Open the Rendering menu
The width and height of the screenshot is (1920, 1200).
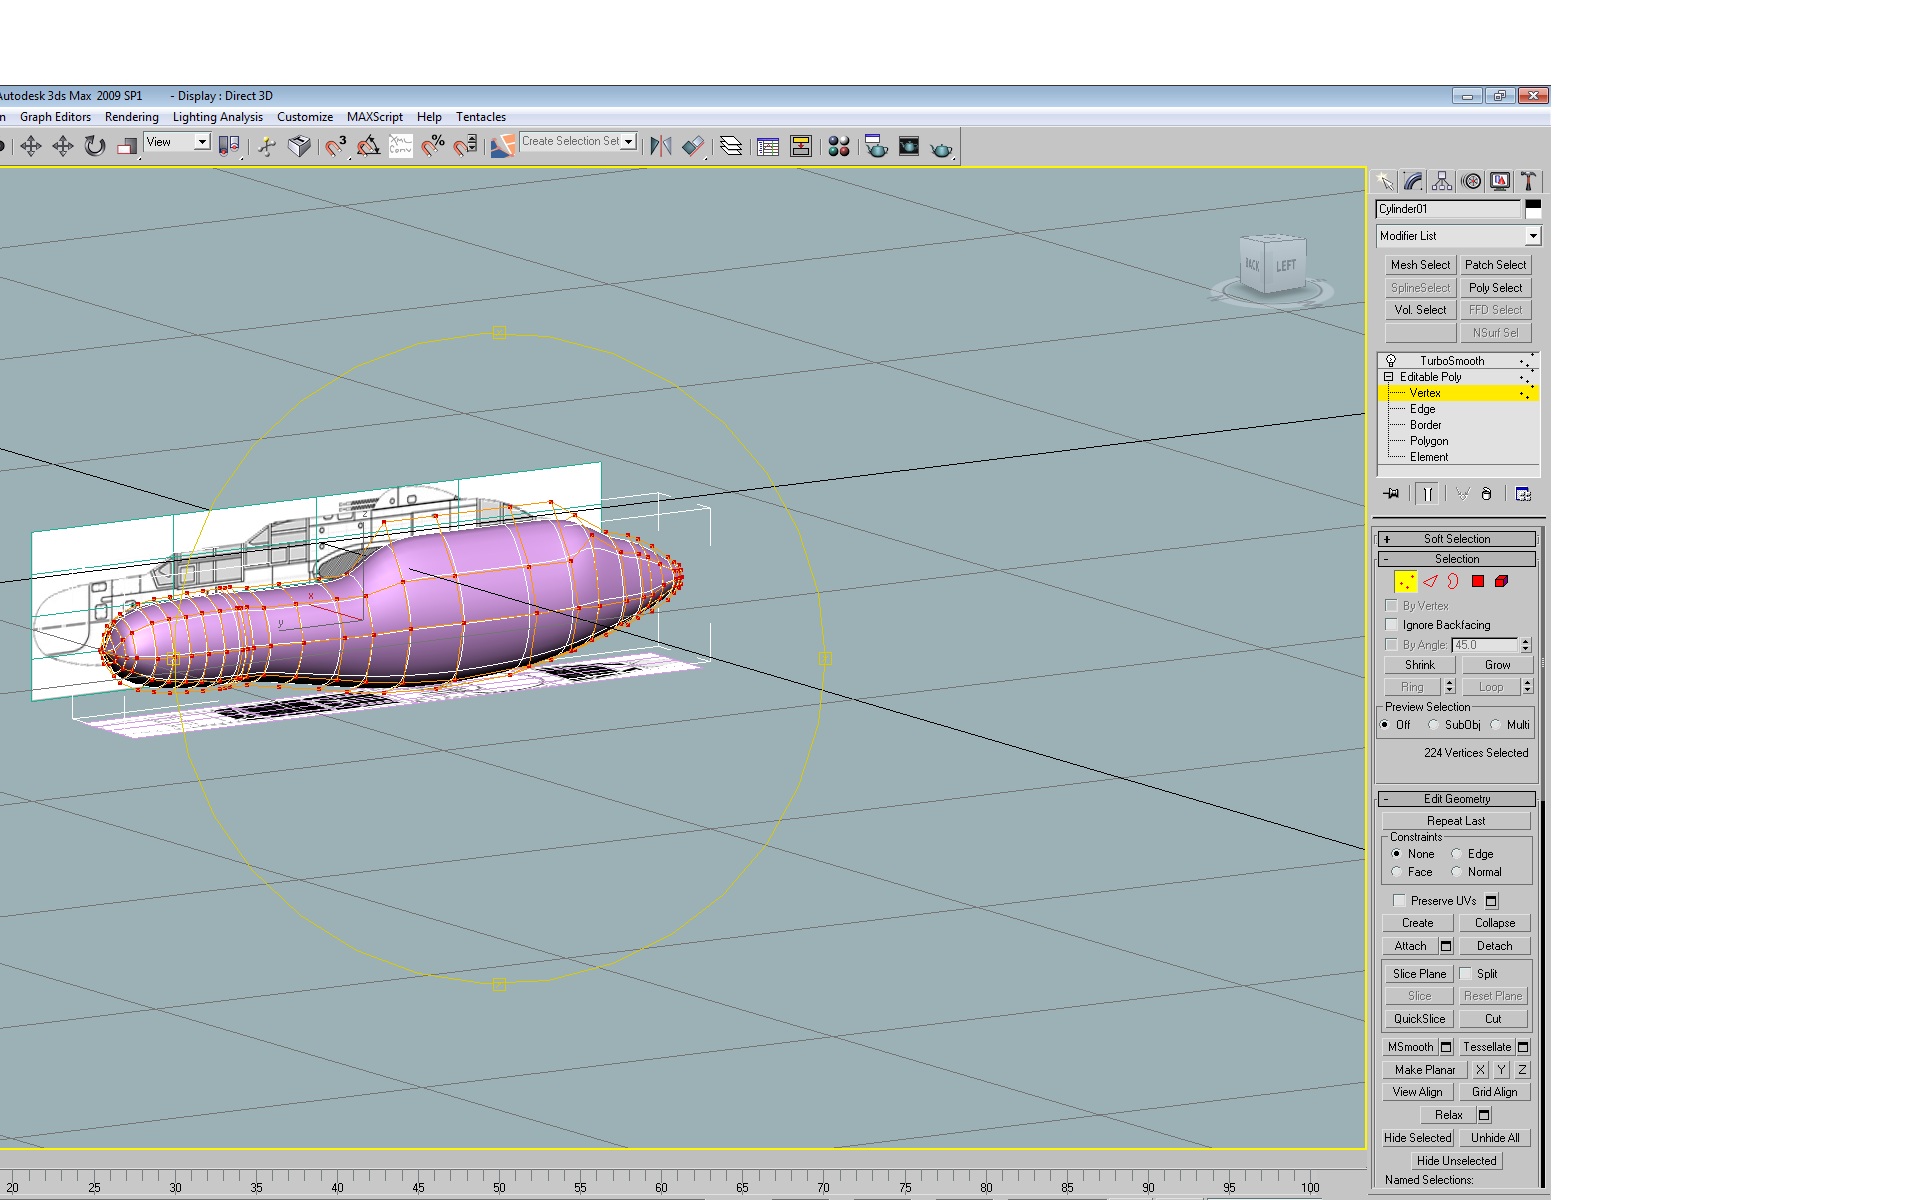pyautogui.click(x=132, y=117)
